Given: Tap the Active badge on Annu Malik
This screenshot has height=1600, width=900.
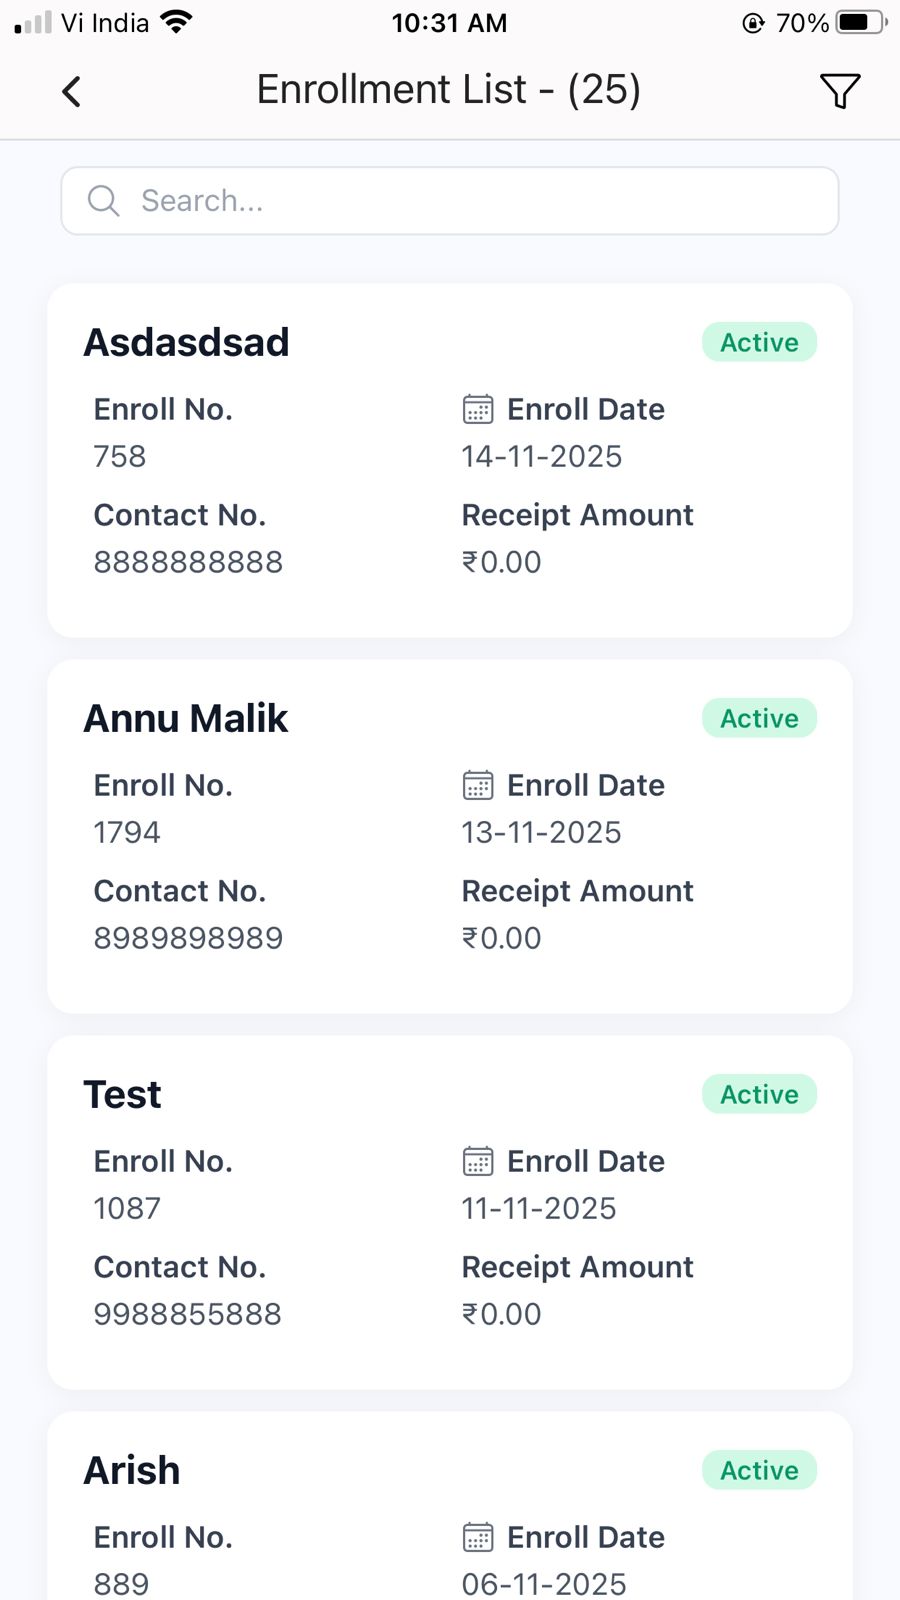Looking at the screenshot, I should coord(759,718).
